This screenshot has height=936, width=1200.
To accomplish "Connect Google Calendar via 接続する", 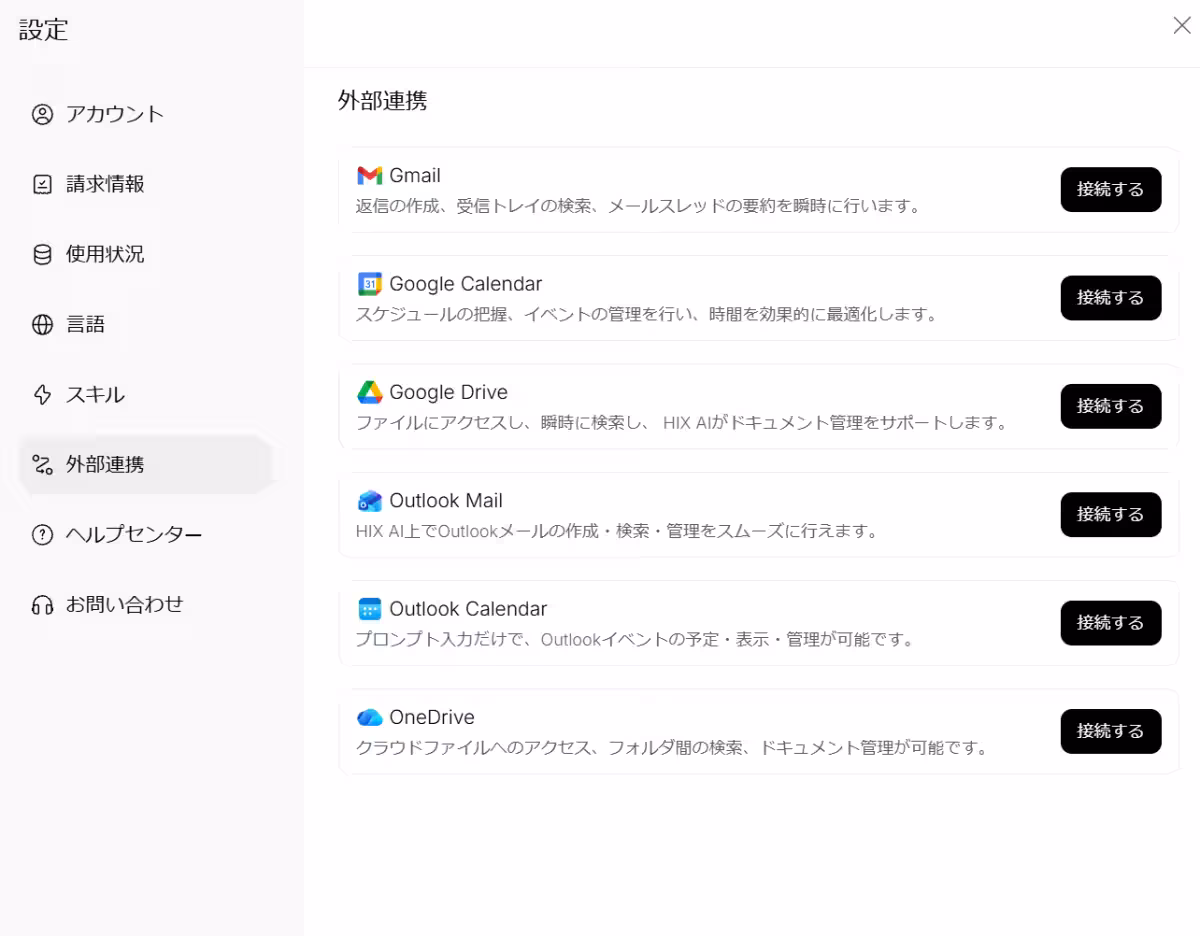I will [x=1111, y=297].
